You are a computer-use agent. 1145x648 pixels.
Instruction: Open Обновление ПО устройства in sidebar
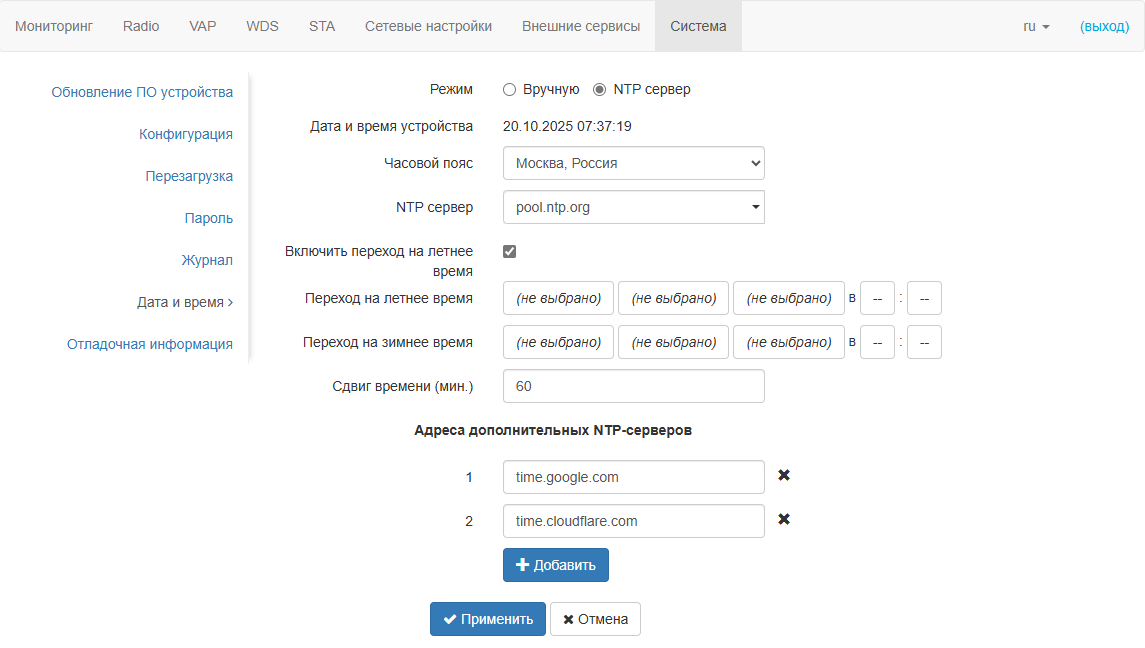point(142,92)
